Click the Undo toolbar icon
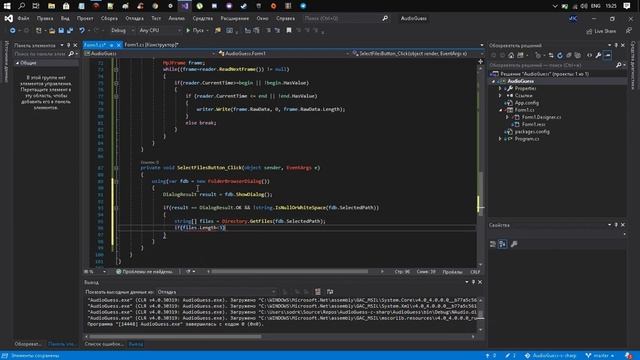This screenshot has width=640, height=360. tap(82, 31)
